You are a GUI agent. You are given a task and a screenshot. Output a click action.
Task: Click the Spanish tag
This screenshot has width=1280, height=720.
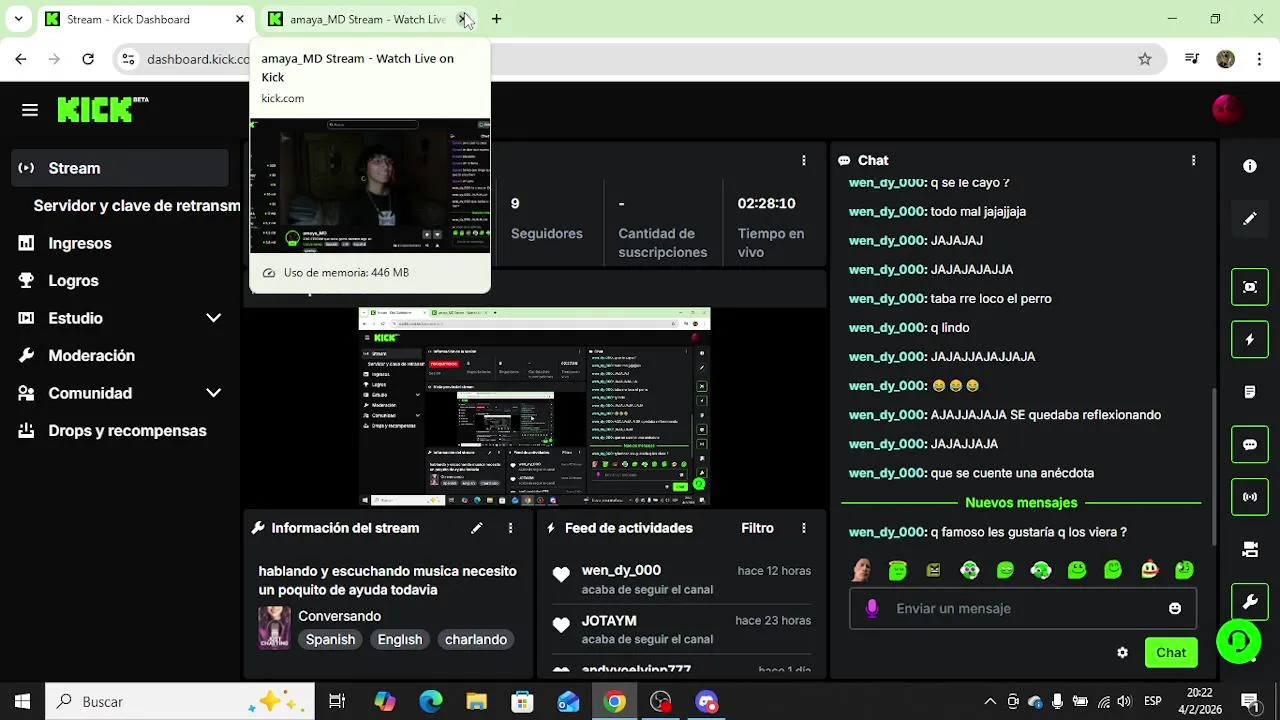tap(330, 640)
